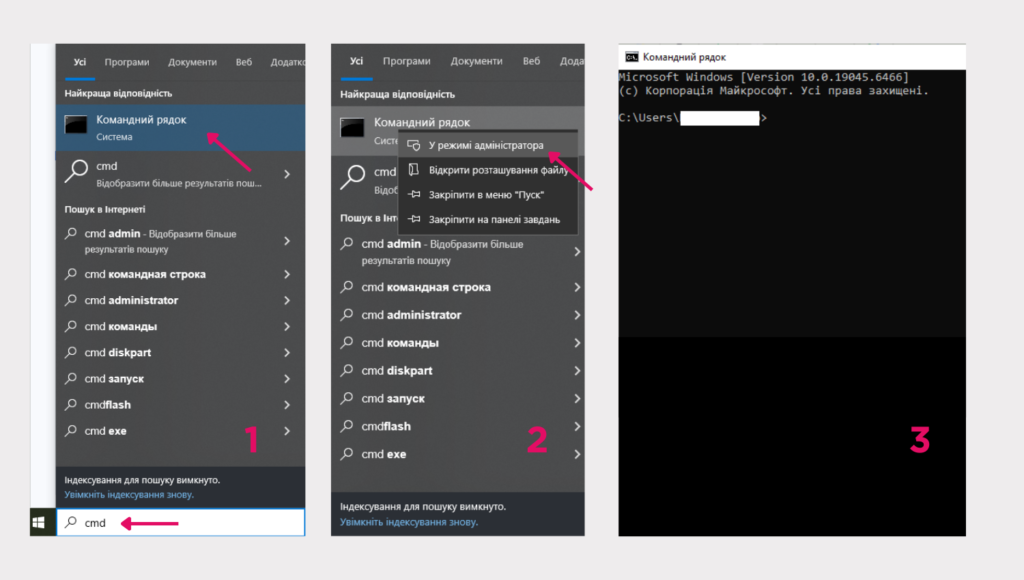Expand 'cmd запуск' chevron in first panel
Screen dimensions: 1024x580
(287, 379)
